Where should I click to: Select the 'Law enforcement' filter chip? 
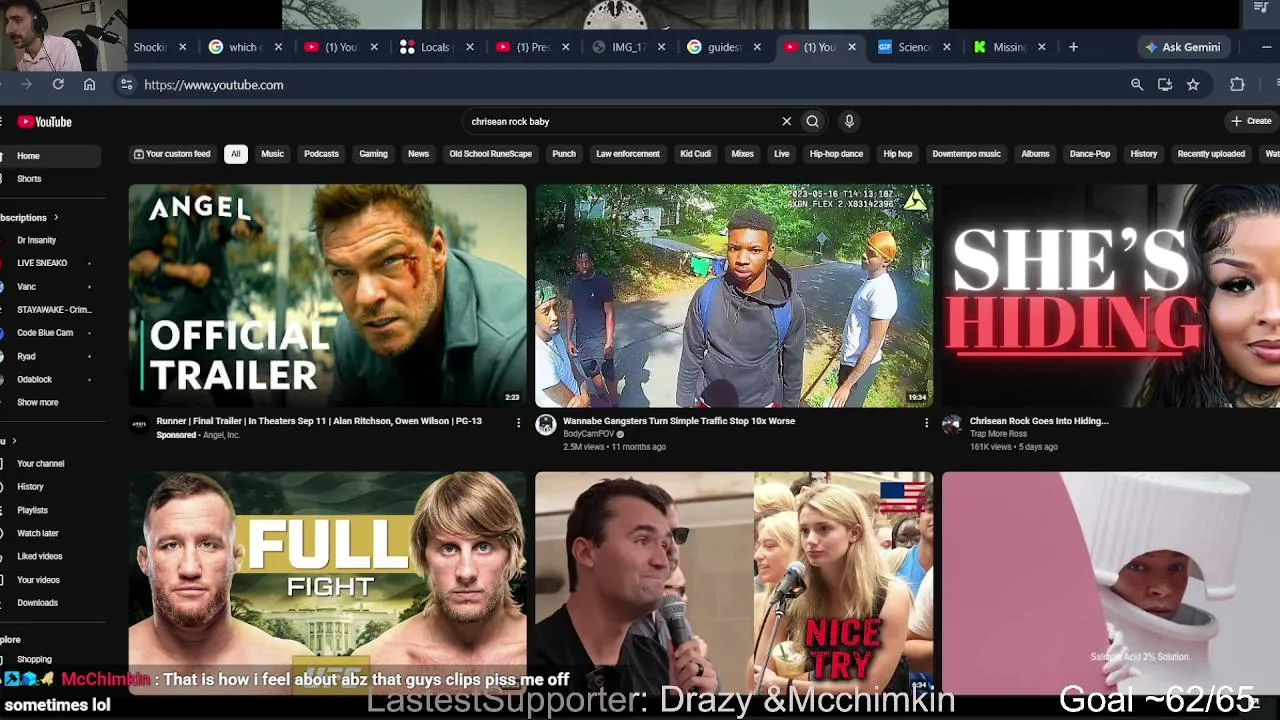point(628,154)
